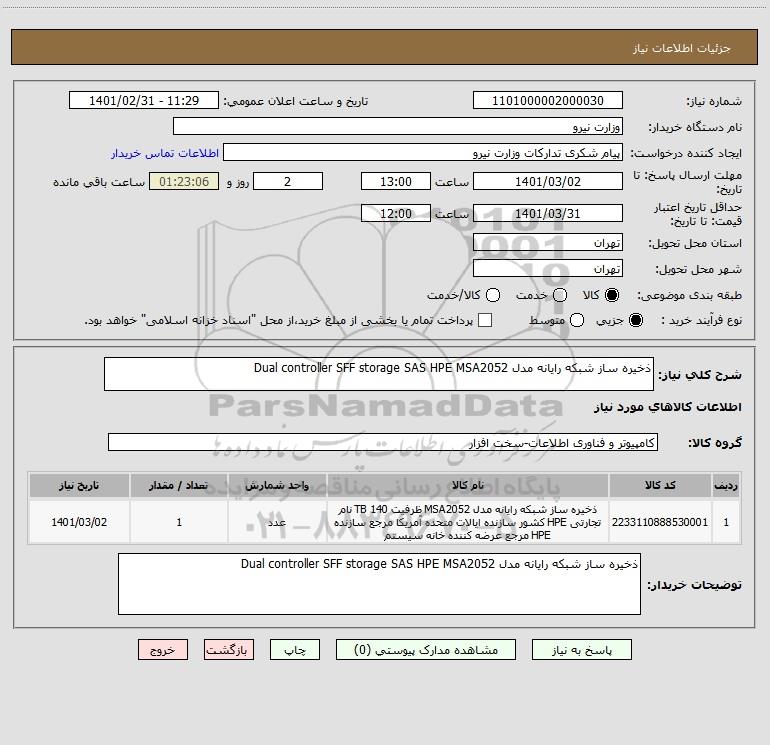
Task: Click the MSA2052 product name cell
Action: point(468,522)
